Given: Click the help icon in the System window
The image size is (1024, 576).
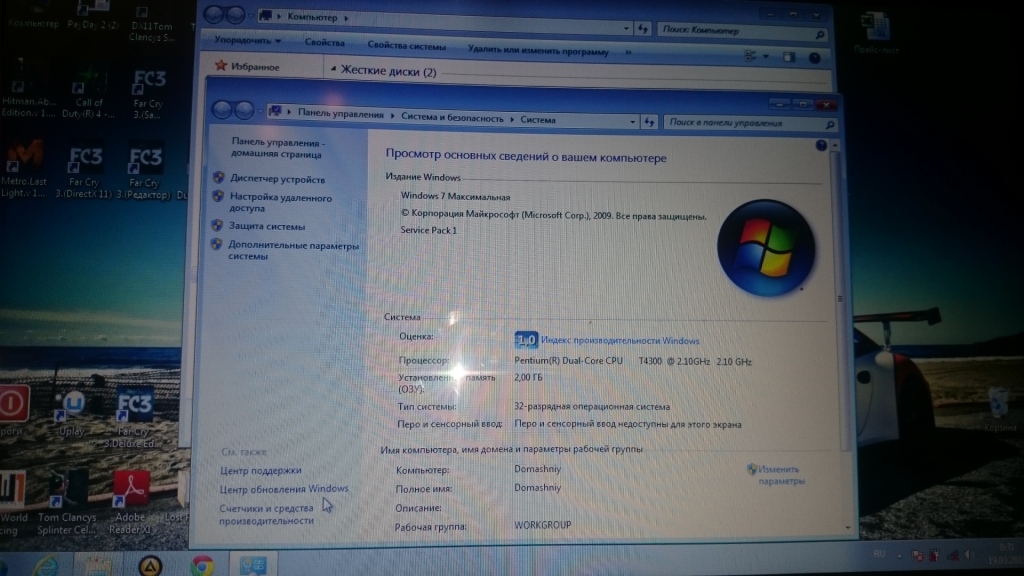Looking at the screenshot, I should 822,145.
